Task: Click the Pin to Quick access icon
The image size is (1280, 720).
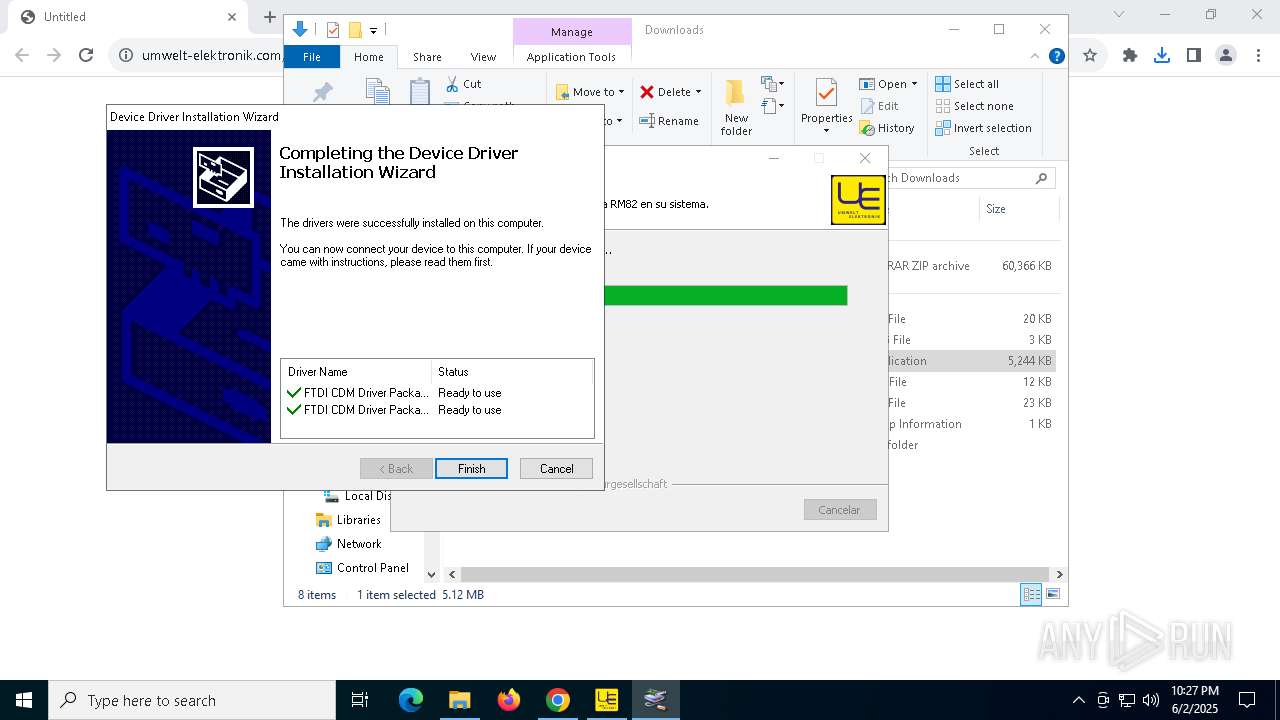Action: point(323,93)
